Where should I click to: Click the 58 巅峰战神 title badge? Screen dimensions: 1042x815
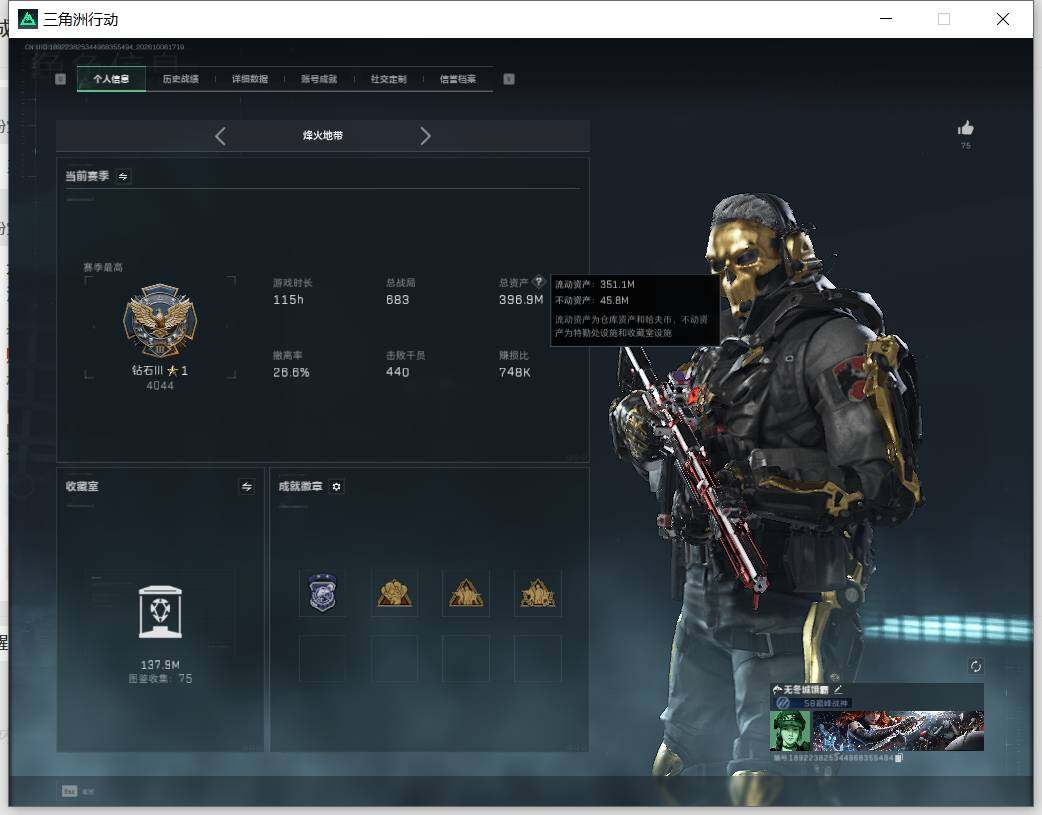coord(813,703)
